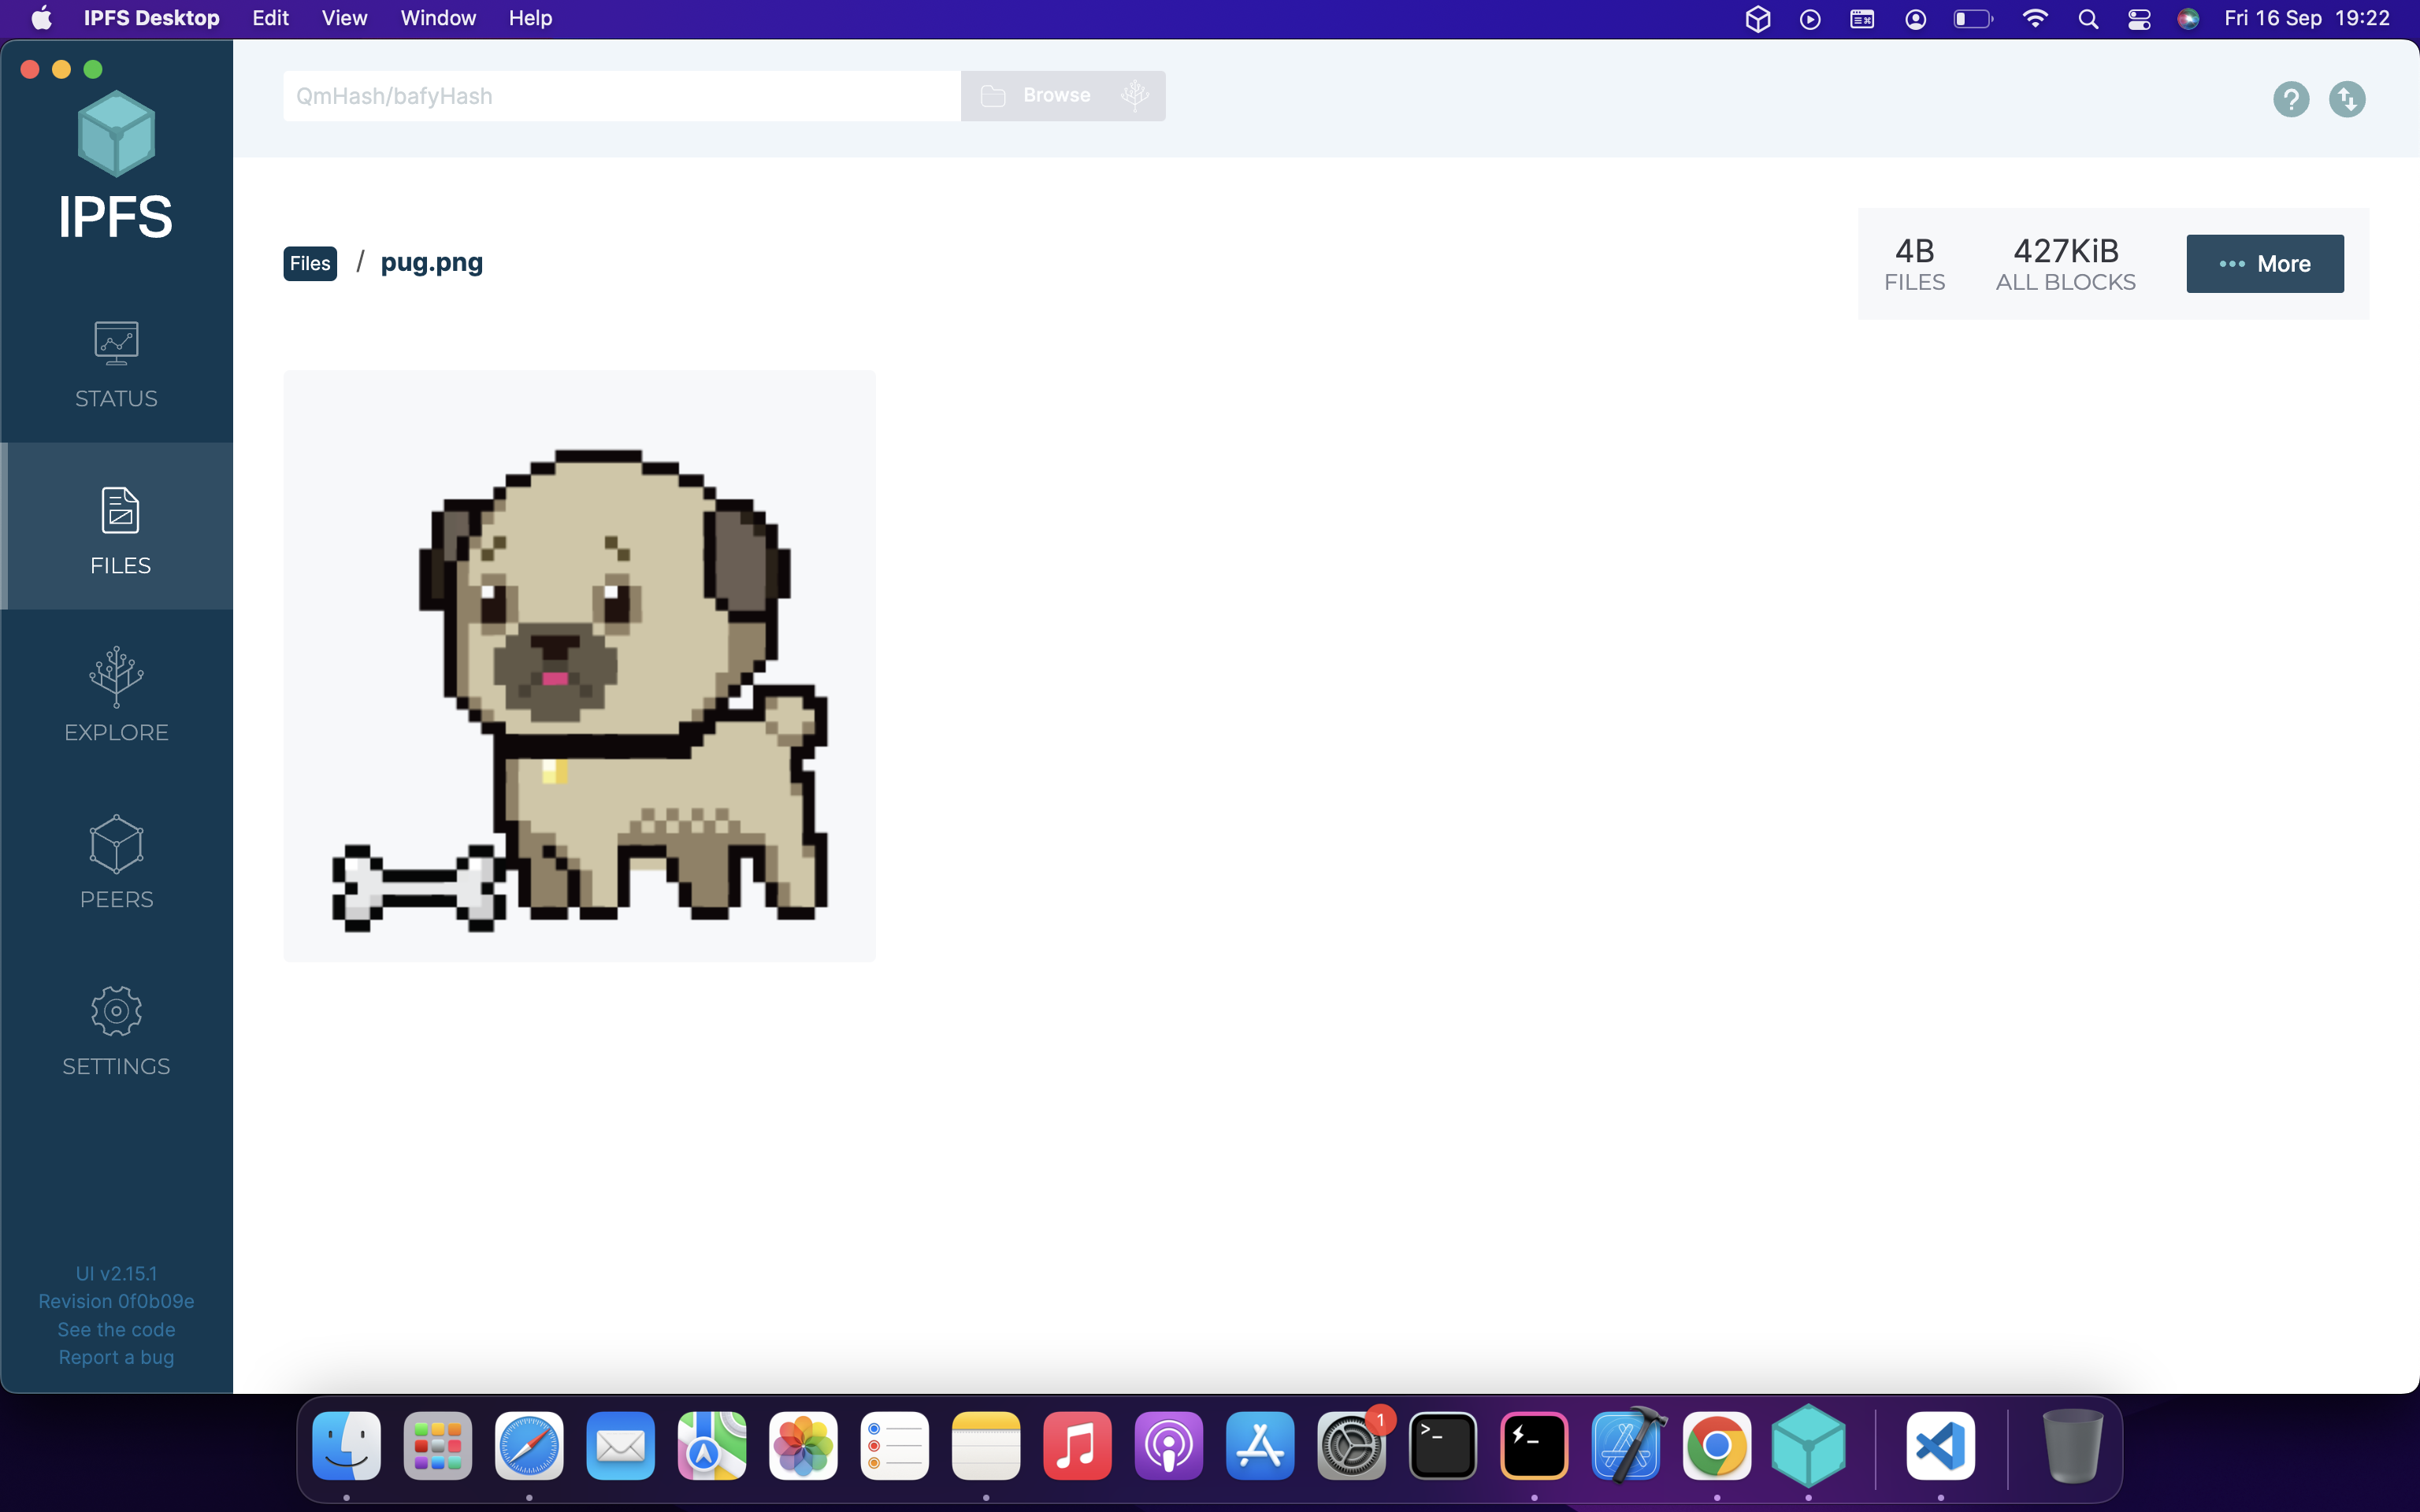Click the tasks arrows icon top right
2420x1512 pixels.
pos(2347,99)
